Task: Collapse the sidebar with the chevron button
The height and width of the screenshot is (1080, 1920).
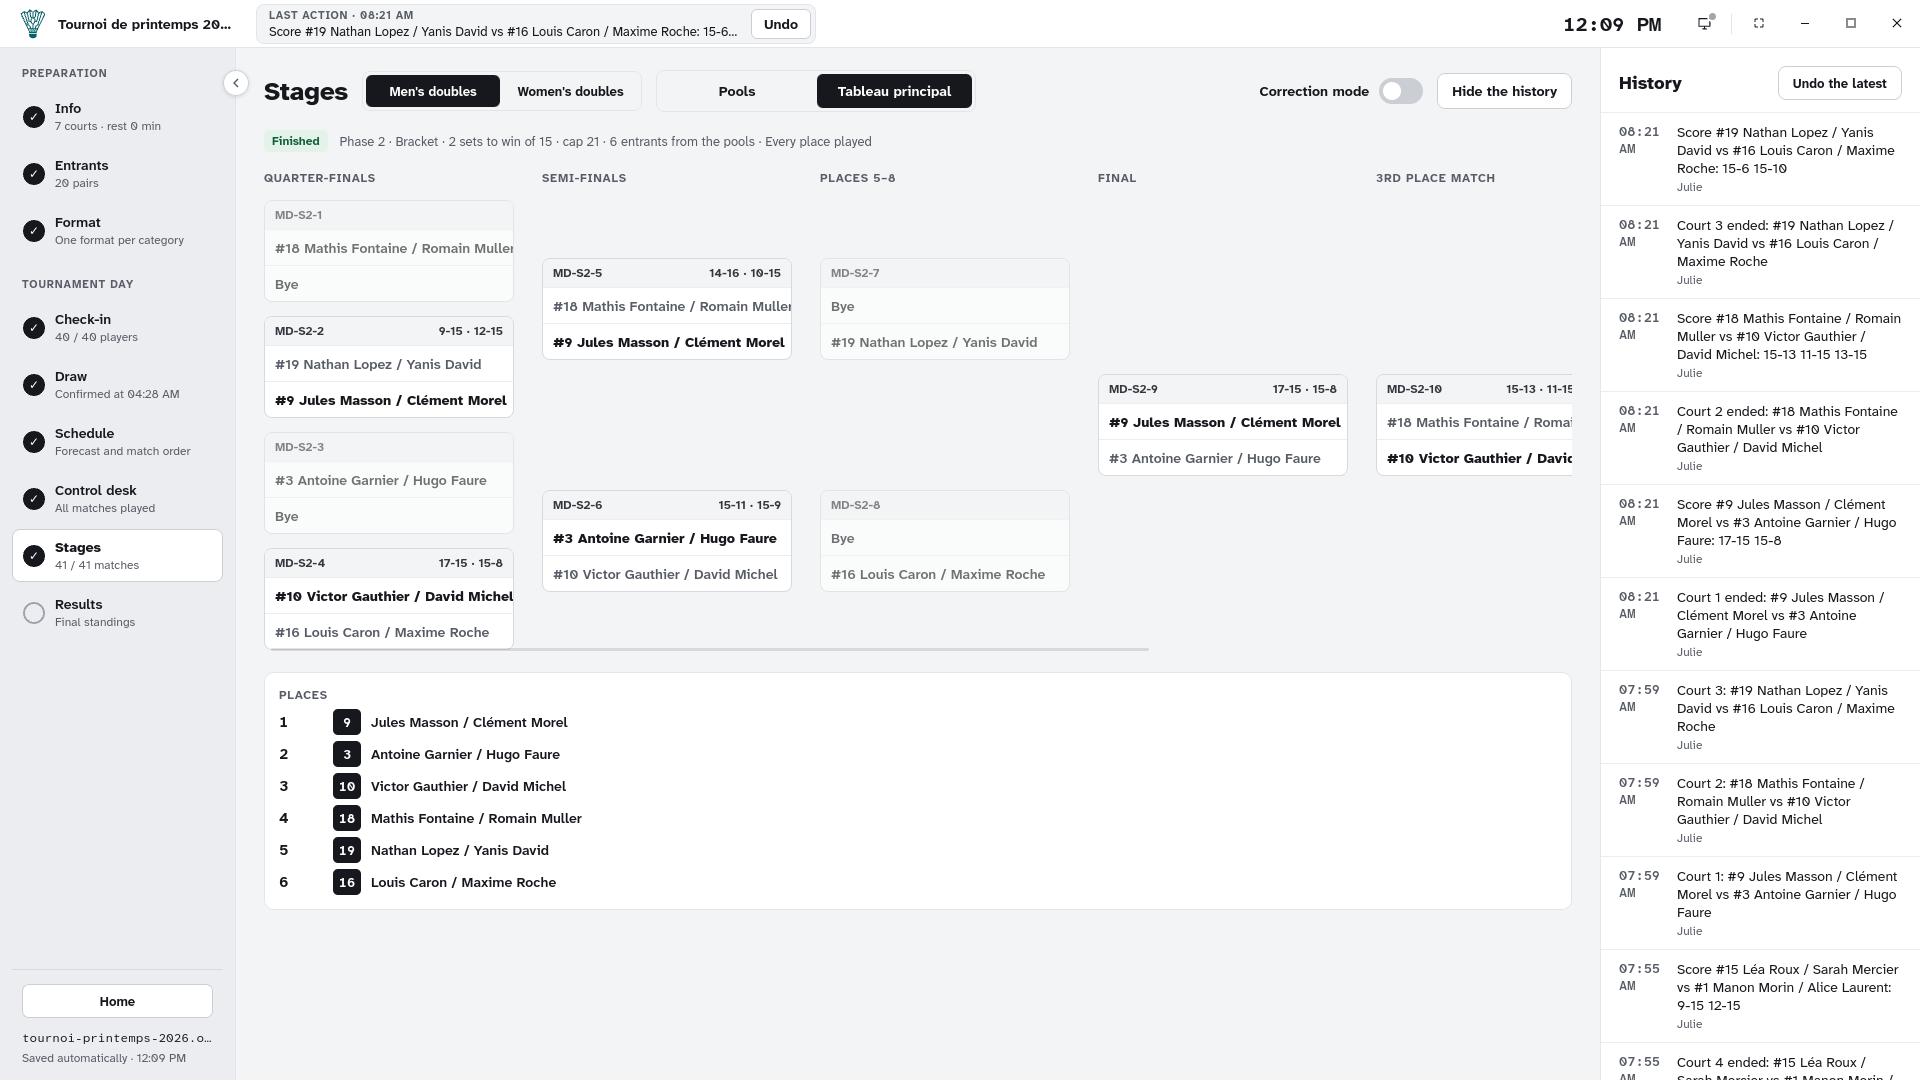Action: [236, 83]
